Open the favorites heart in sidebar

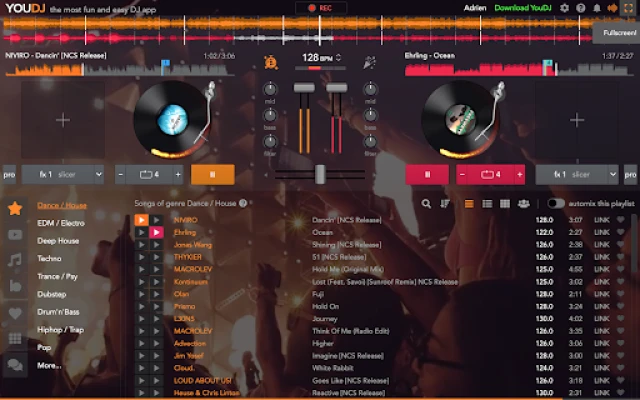coord(15,313)
